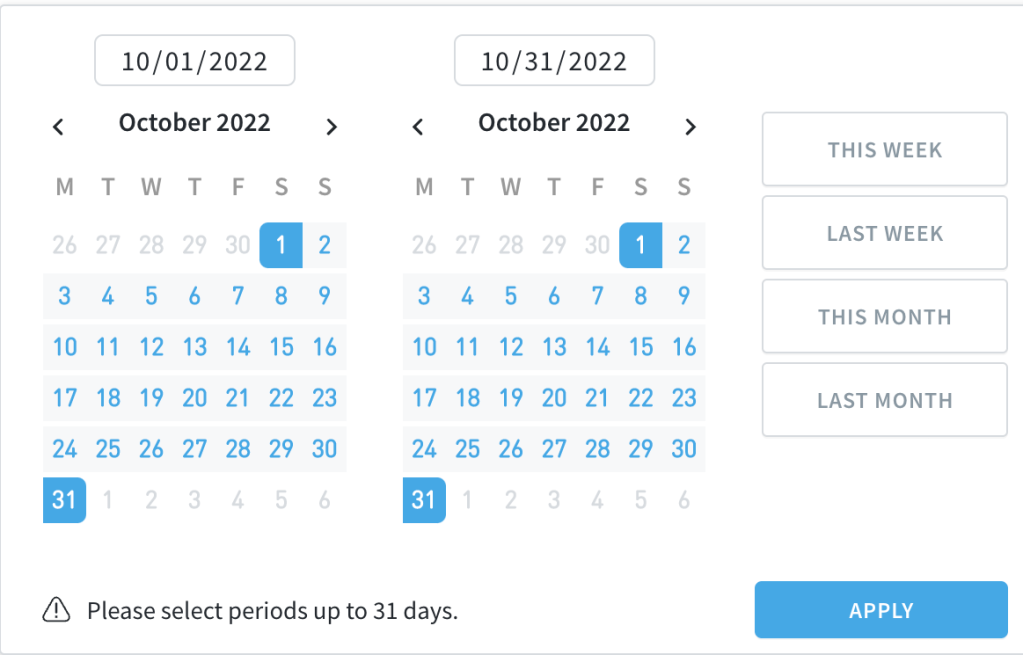Choose THIS MONTH preset
The image size is (1023, 655).
click(x=885, y=316)
